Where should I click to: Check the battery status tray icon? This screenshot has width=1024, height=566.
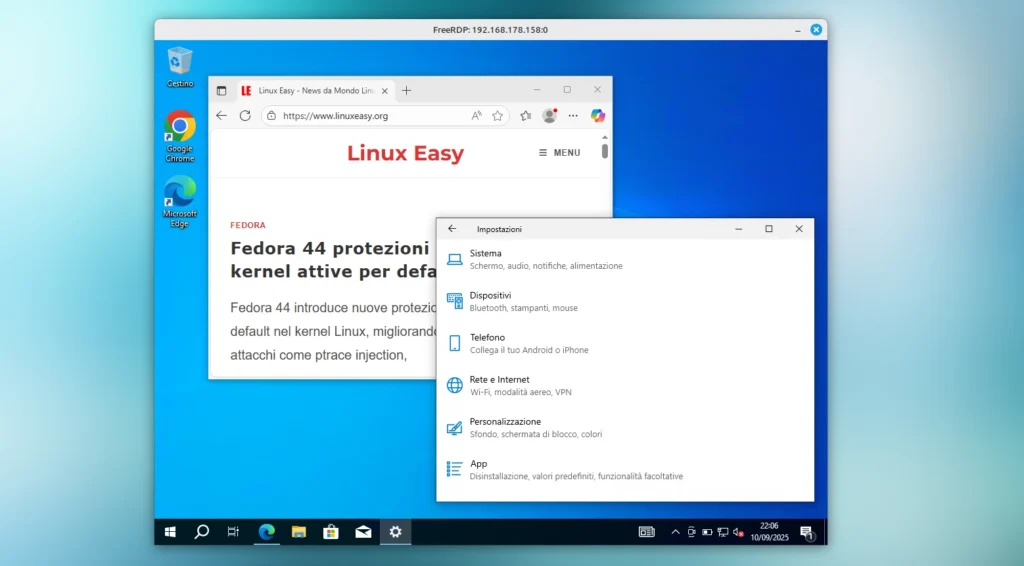point(707,532)
